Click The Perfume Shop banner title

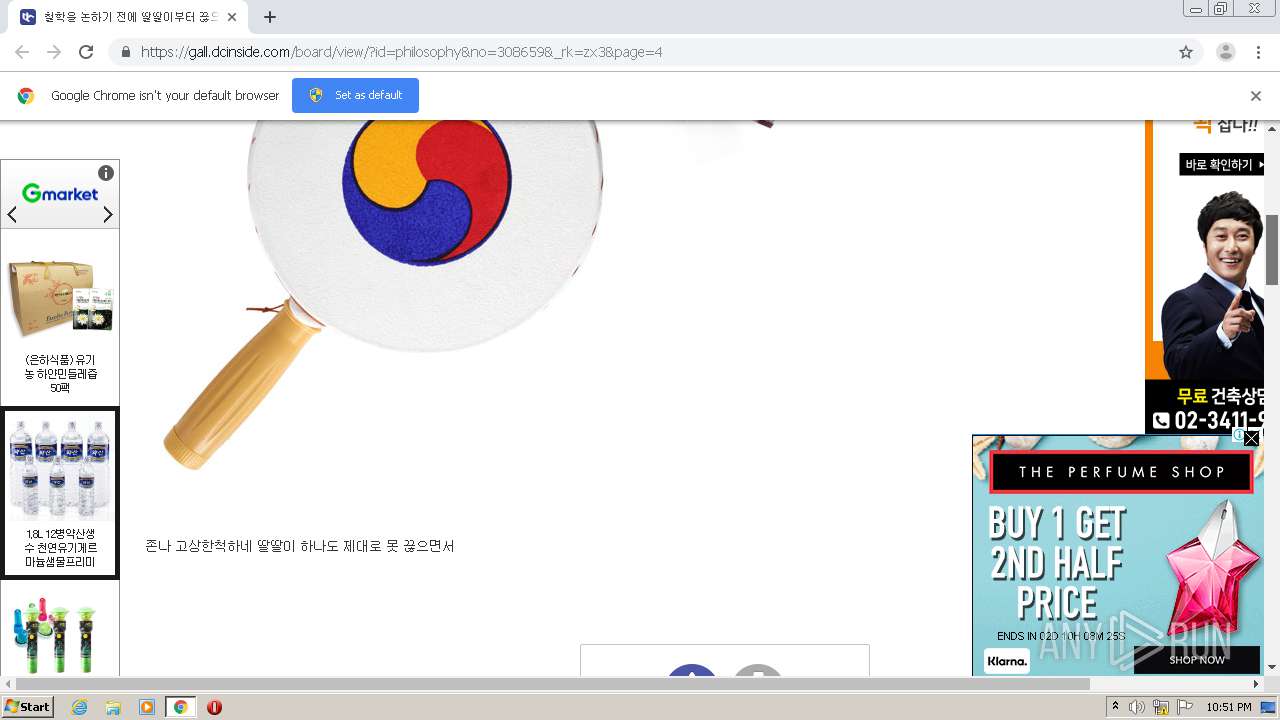(x=1121, y=472)
